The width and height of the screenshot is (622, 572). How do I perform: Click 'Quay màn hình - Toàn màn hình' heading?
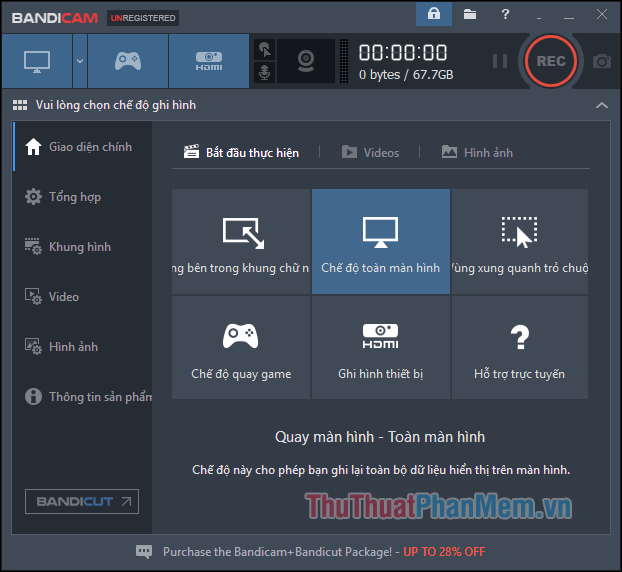coord(380,437)
